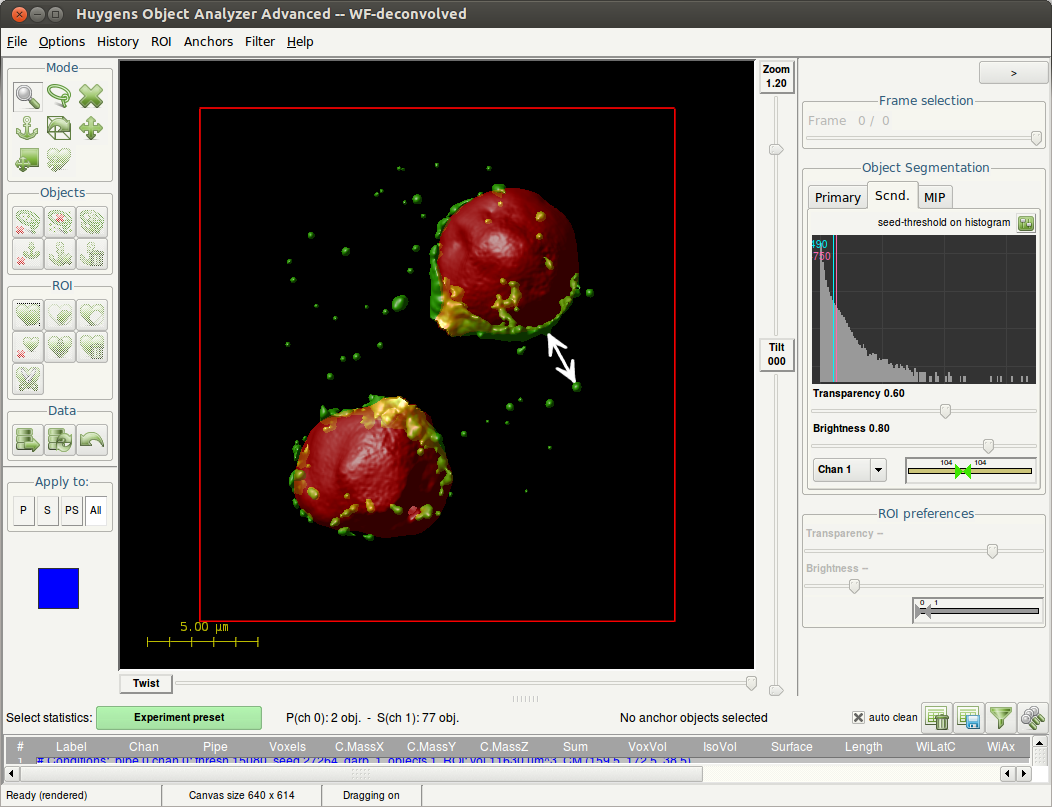Viewport: 1052px width, 807px height.
Task: Select the lasso mode tool
Action: 59,96
